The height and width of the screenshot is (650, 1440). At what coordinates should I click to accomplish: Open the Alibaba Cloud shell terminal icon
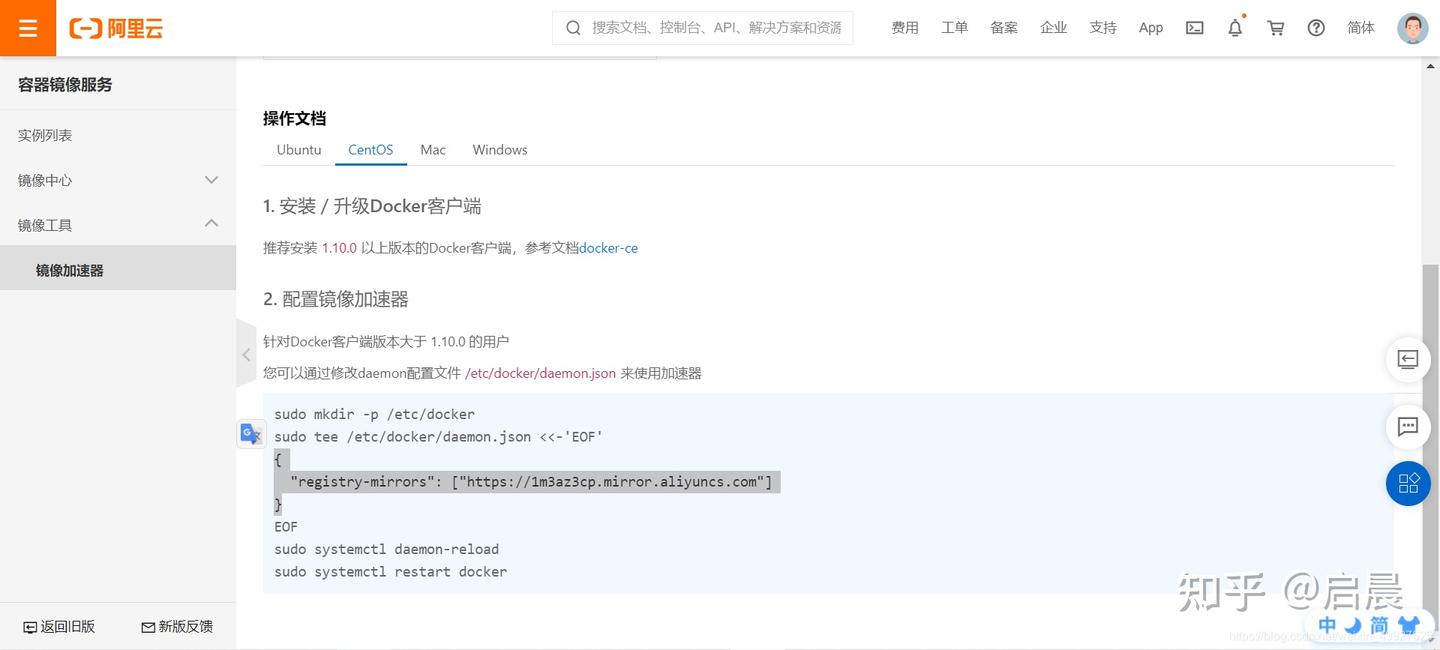(x=1194, y=27)
